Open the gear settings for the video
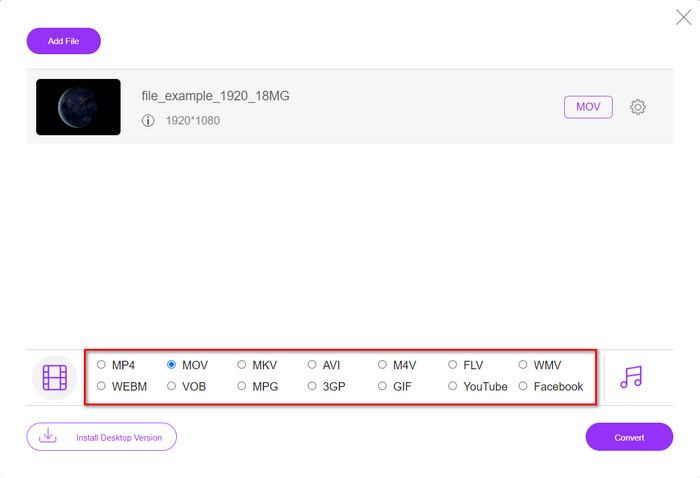Image resolution: width=700 pixels, height=478 pixels. pos(637,107)
